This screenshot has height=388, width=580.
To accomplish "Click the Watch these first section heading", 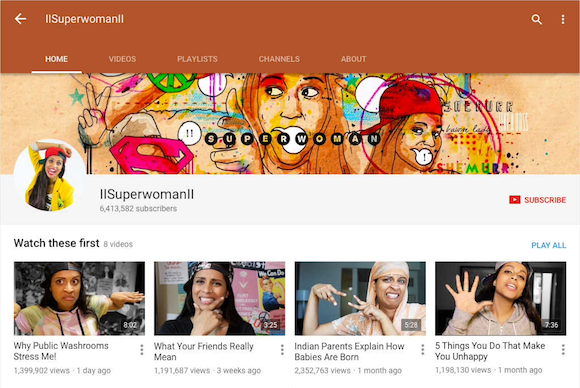I will pyautogui.click(x=57, y=243).
